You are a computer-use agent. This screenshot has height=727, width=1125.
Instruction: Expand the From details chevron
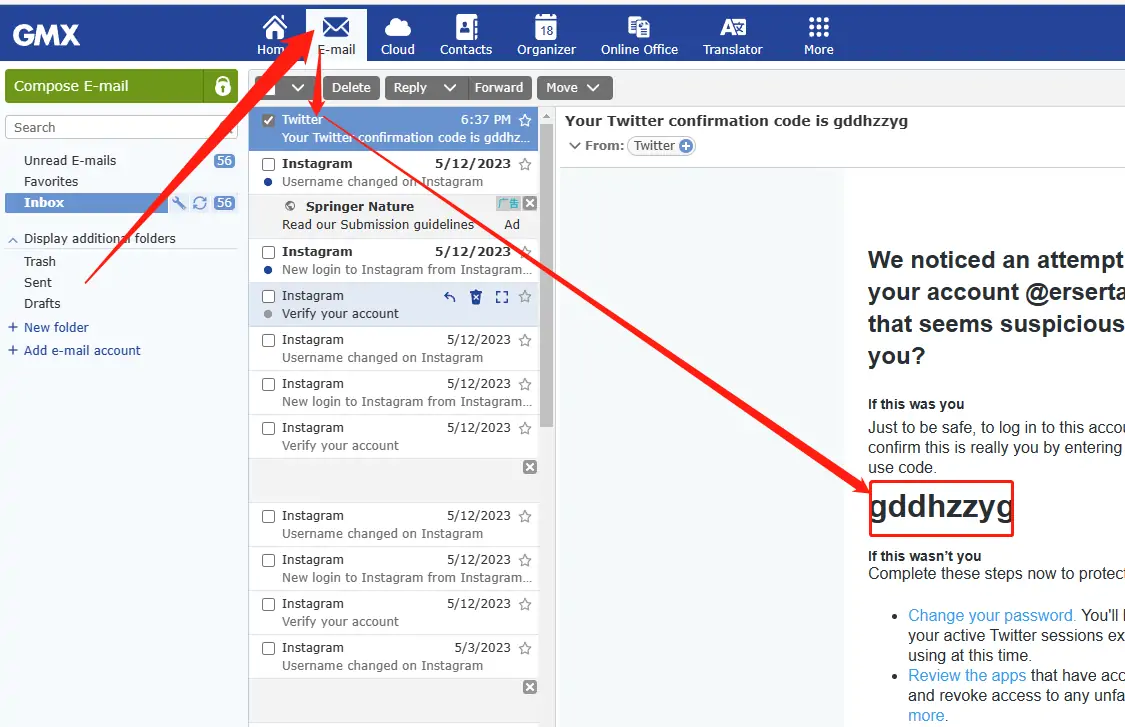(x=574, y=146)
